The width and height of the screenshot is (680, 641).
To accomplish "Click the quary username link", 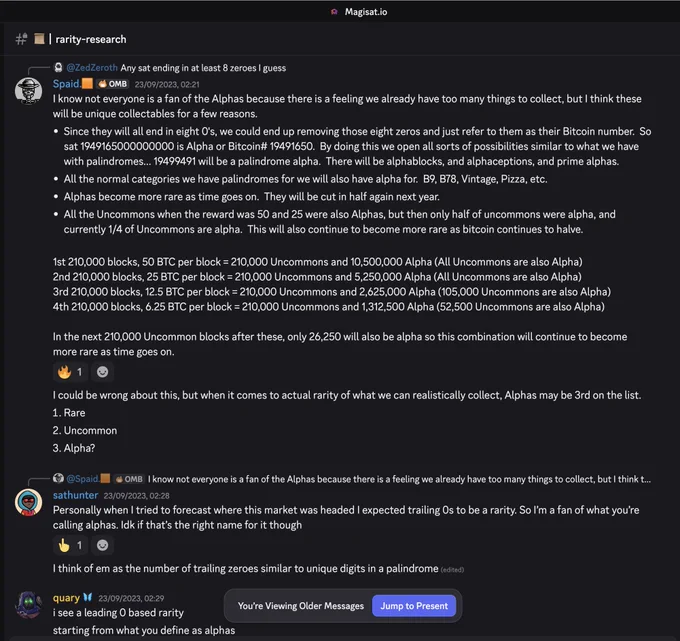I will pyautogui.click(x=66, y=598).
